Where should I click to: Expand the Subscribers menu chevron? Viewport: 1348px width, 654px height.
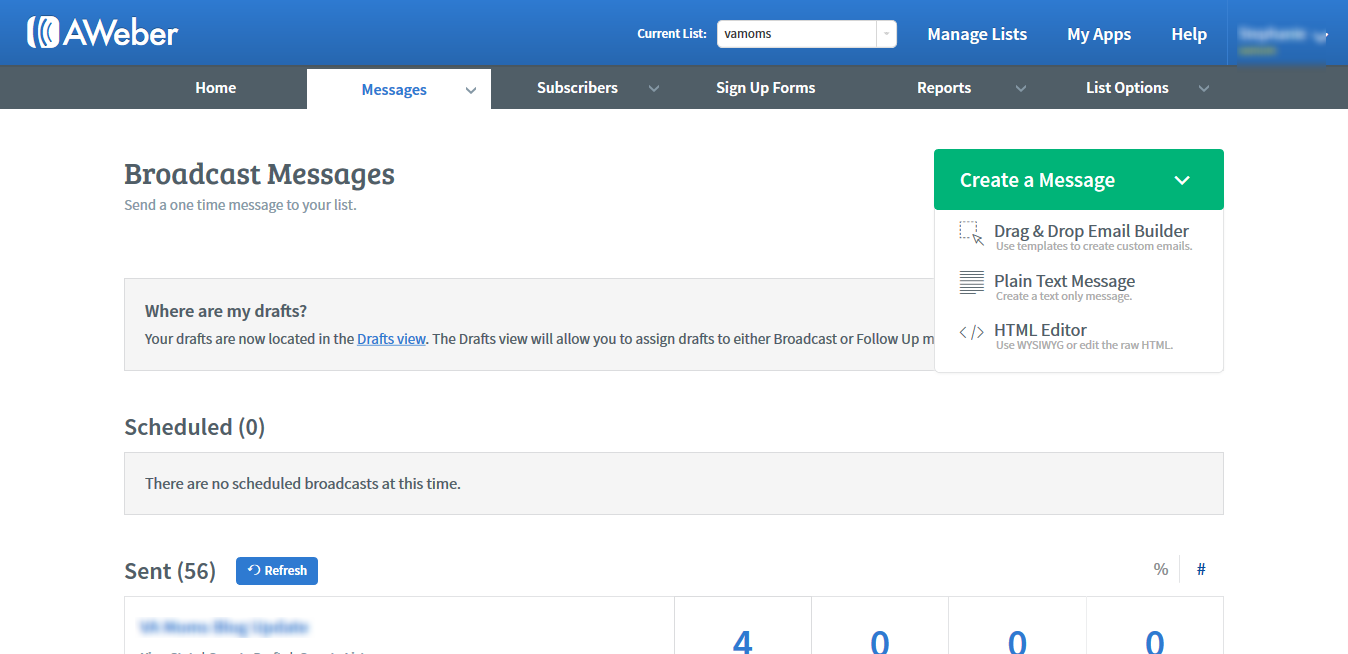click(654, 88)
